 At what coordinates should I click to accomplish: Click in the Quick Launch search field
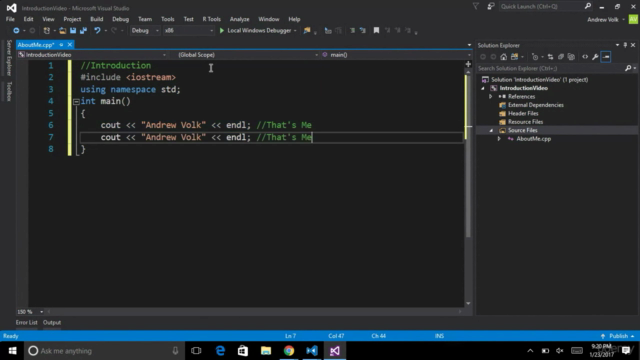coord(541,7)
